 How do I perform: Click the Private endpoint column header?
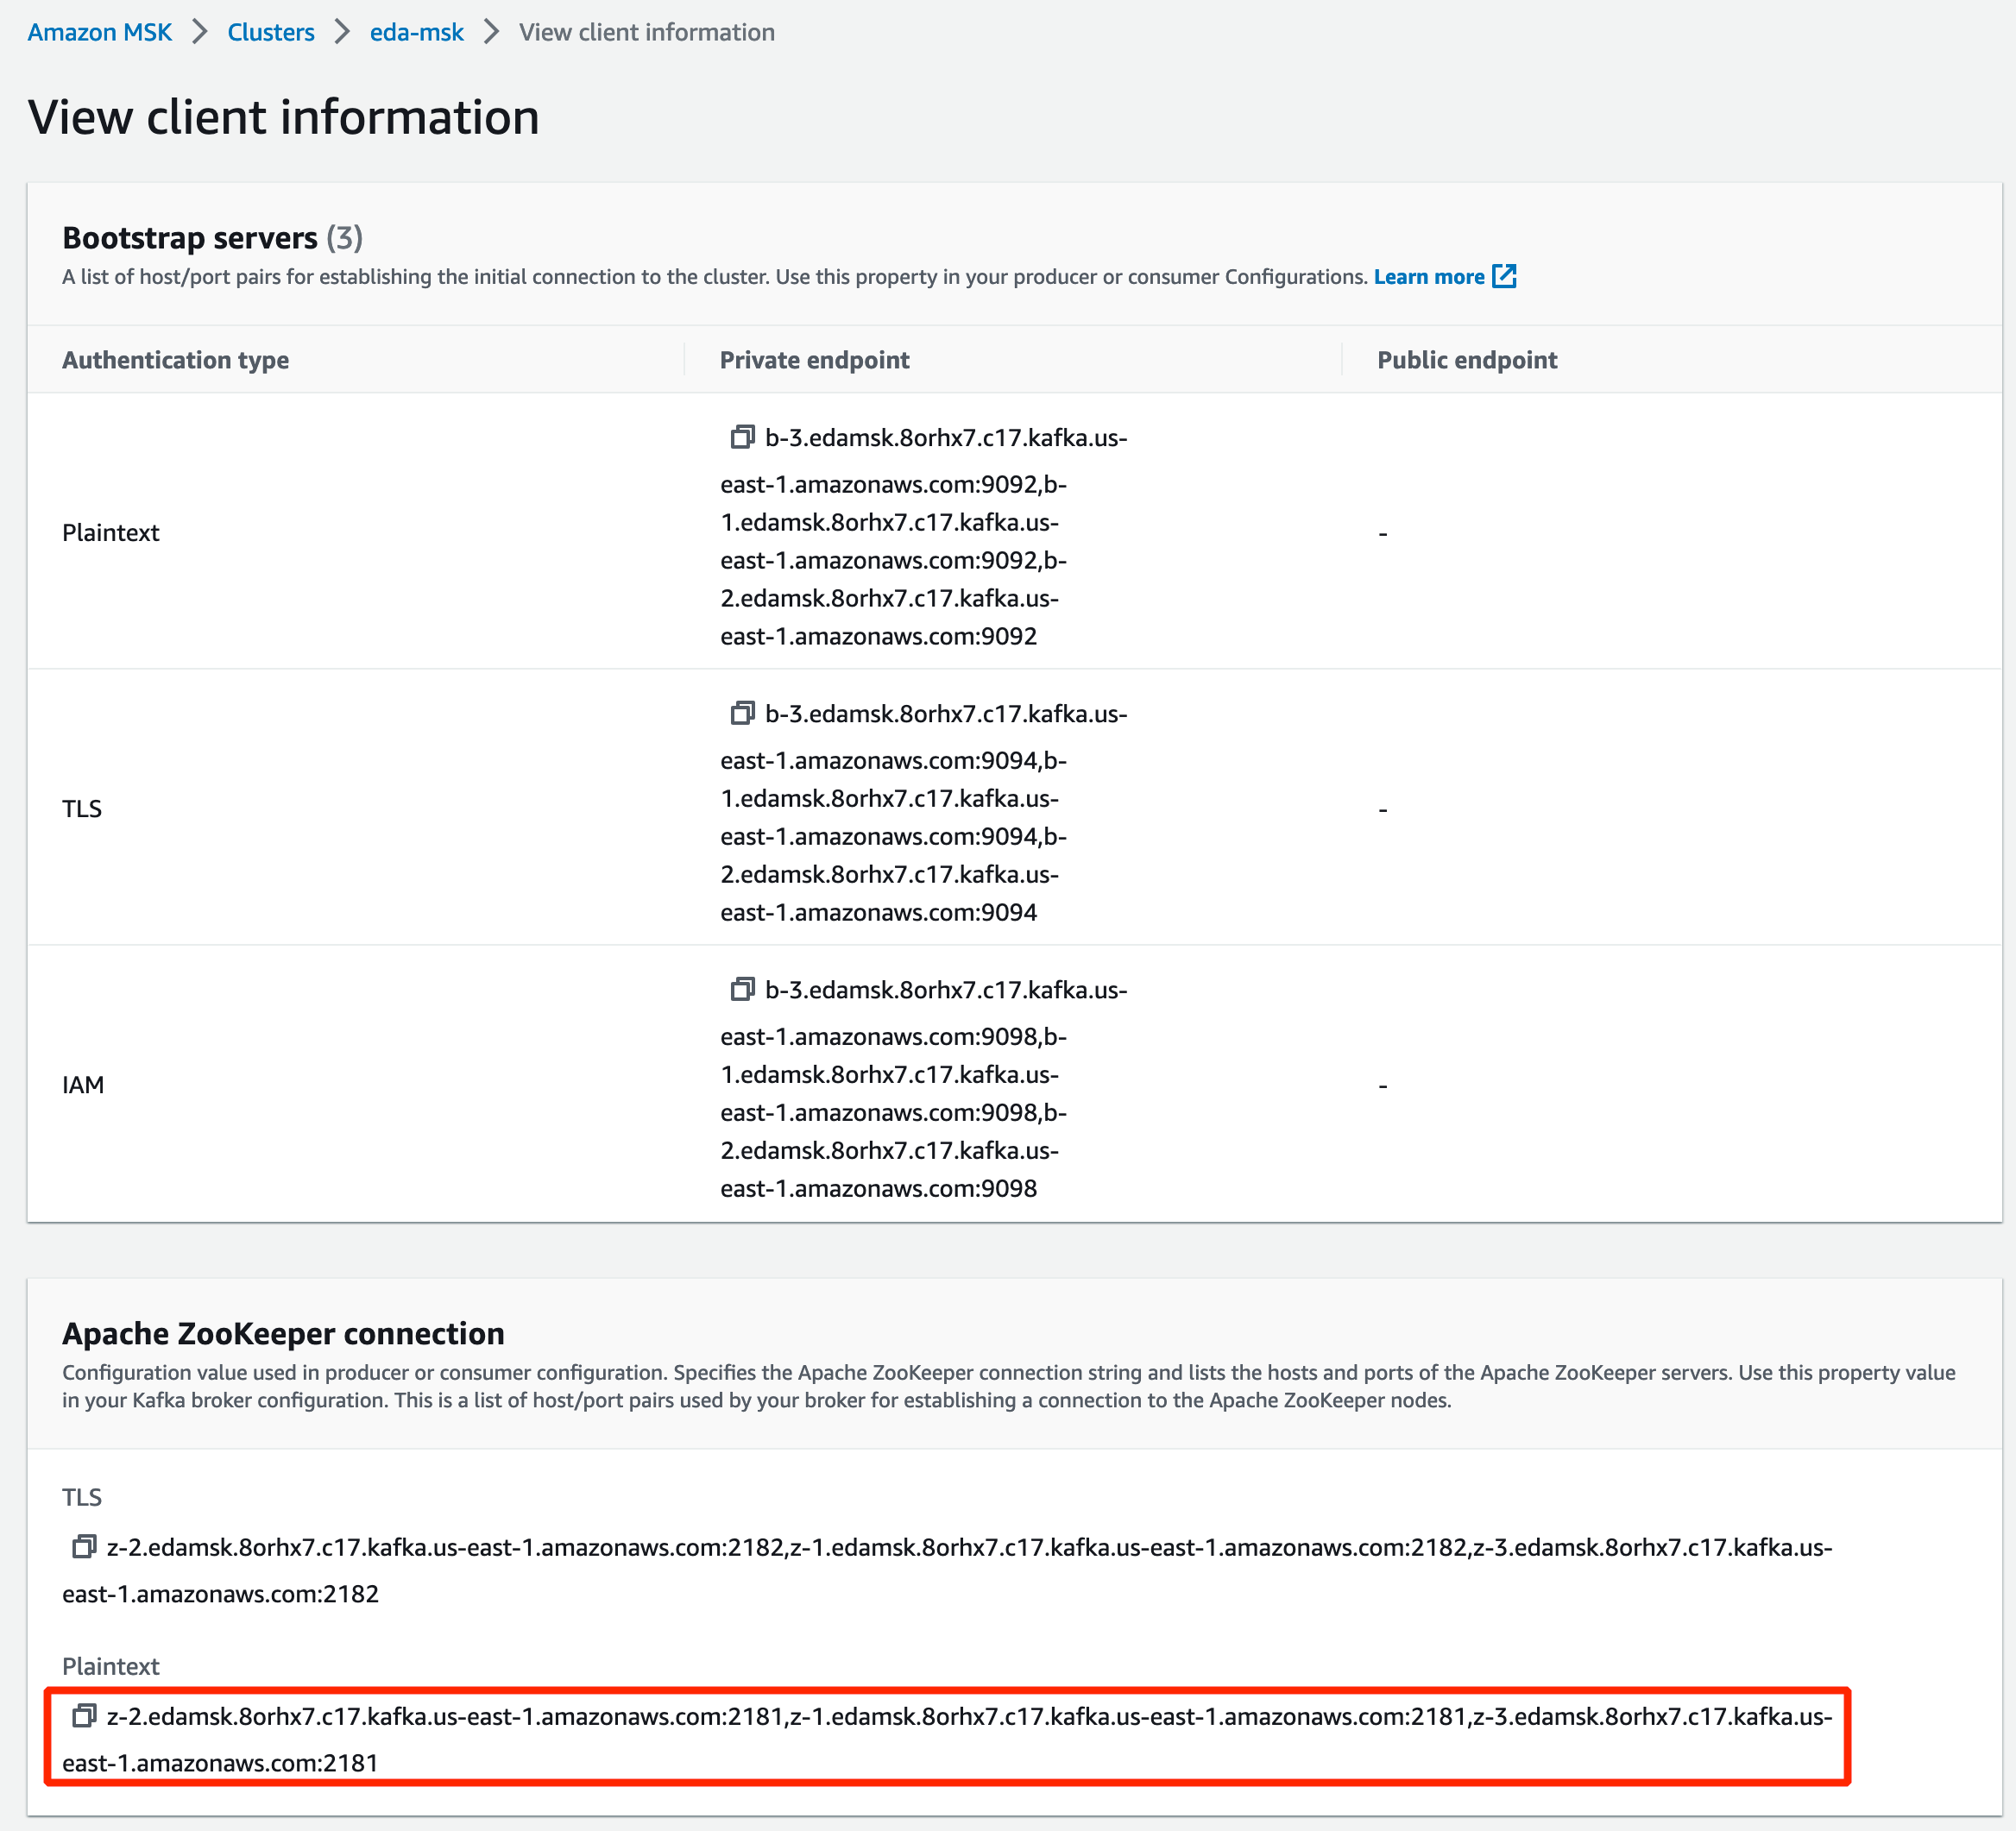(815, 359)
